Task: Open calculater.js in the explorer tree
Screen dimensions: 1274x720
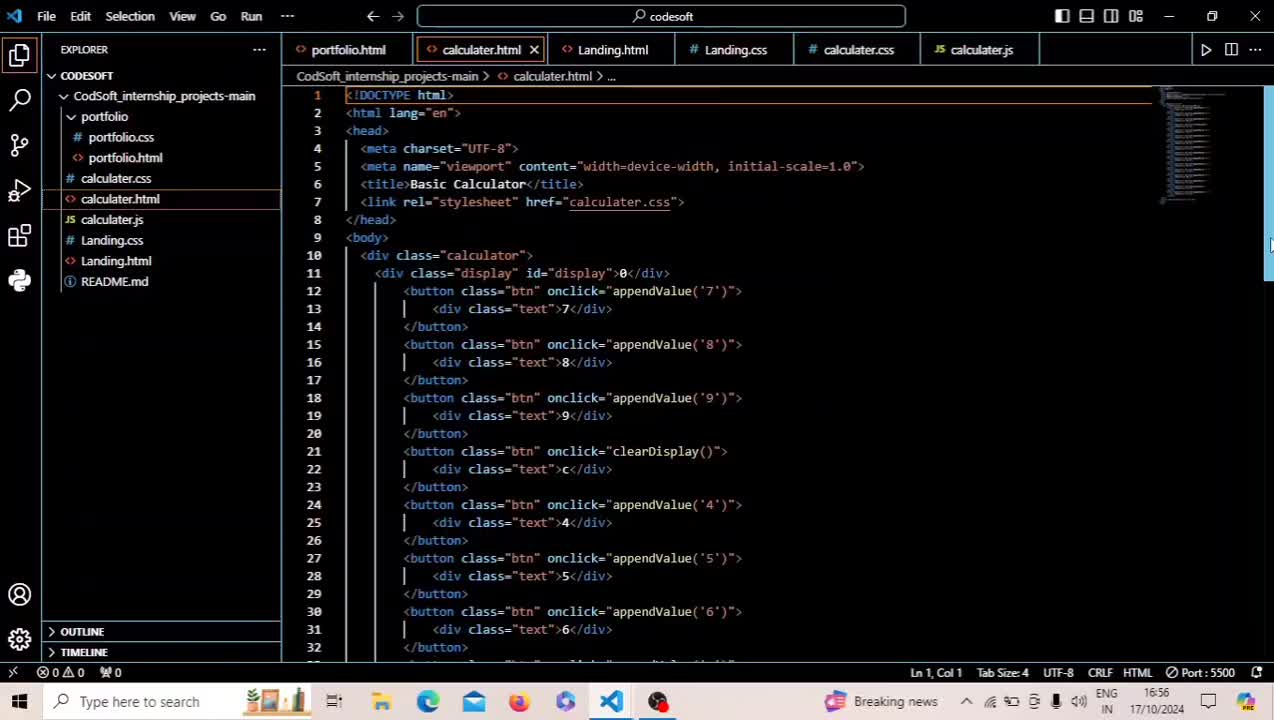Action: tap(160, 219)
